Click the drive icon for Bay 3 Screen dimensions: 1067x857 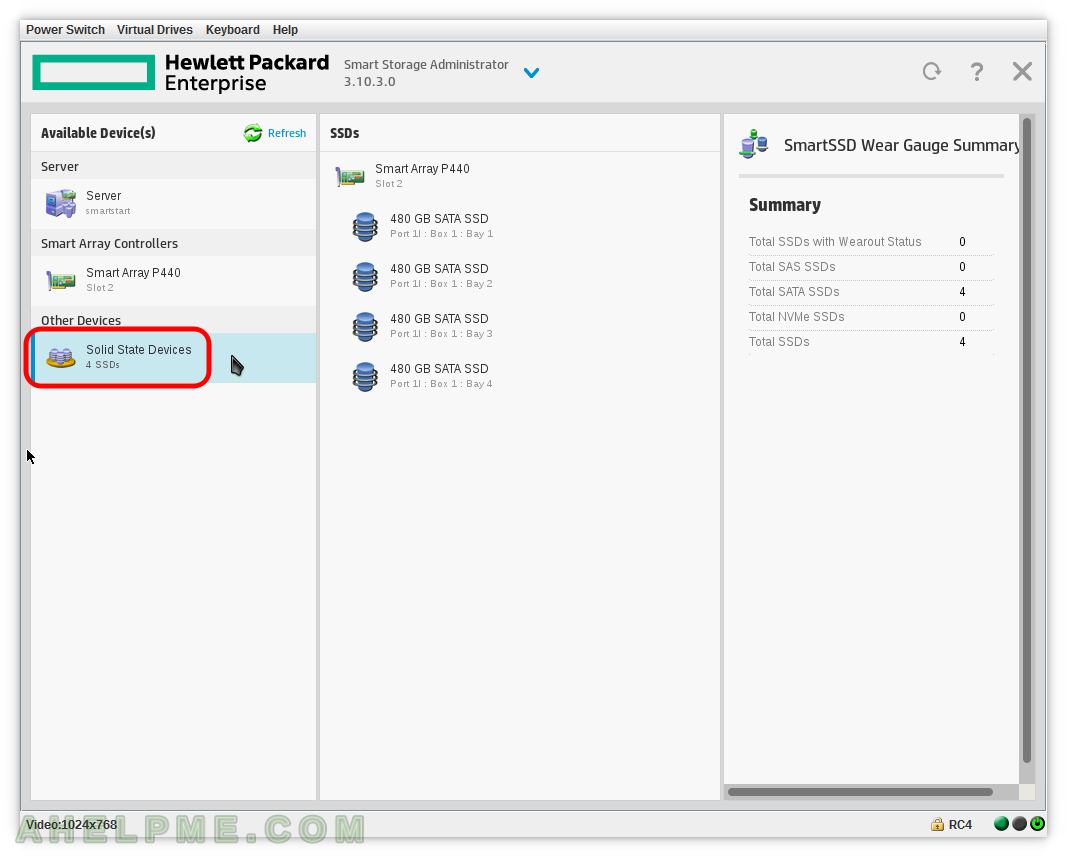point(365,327)
